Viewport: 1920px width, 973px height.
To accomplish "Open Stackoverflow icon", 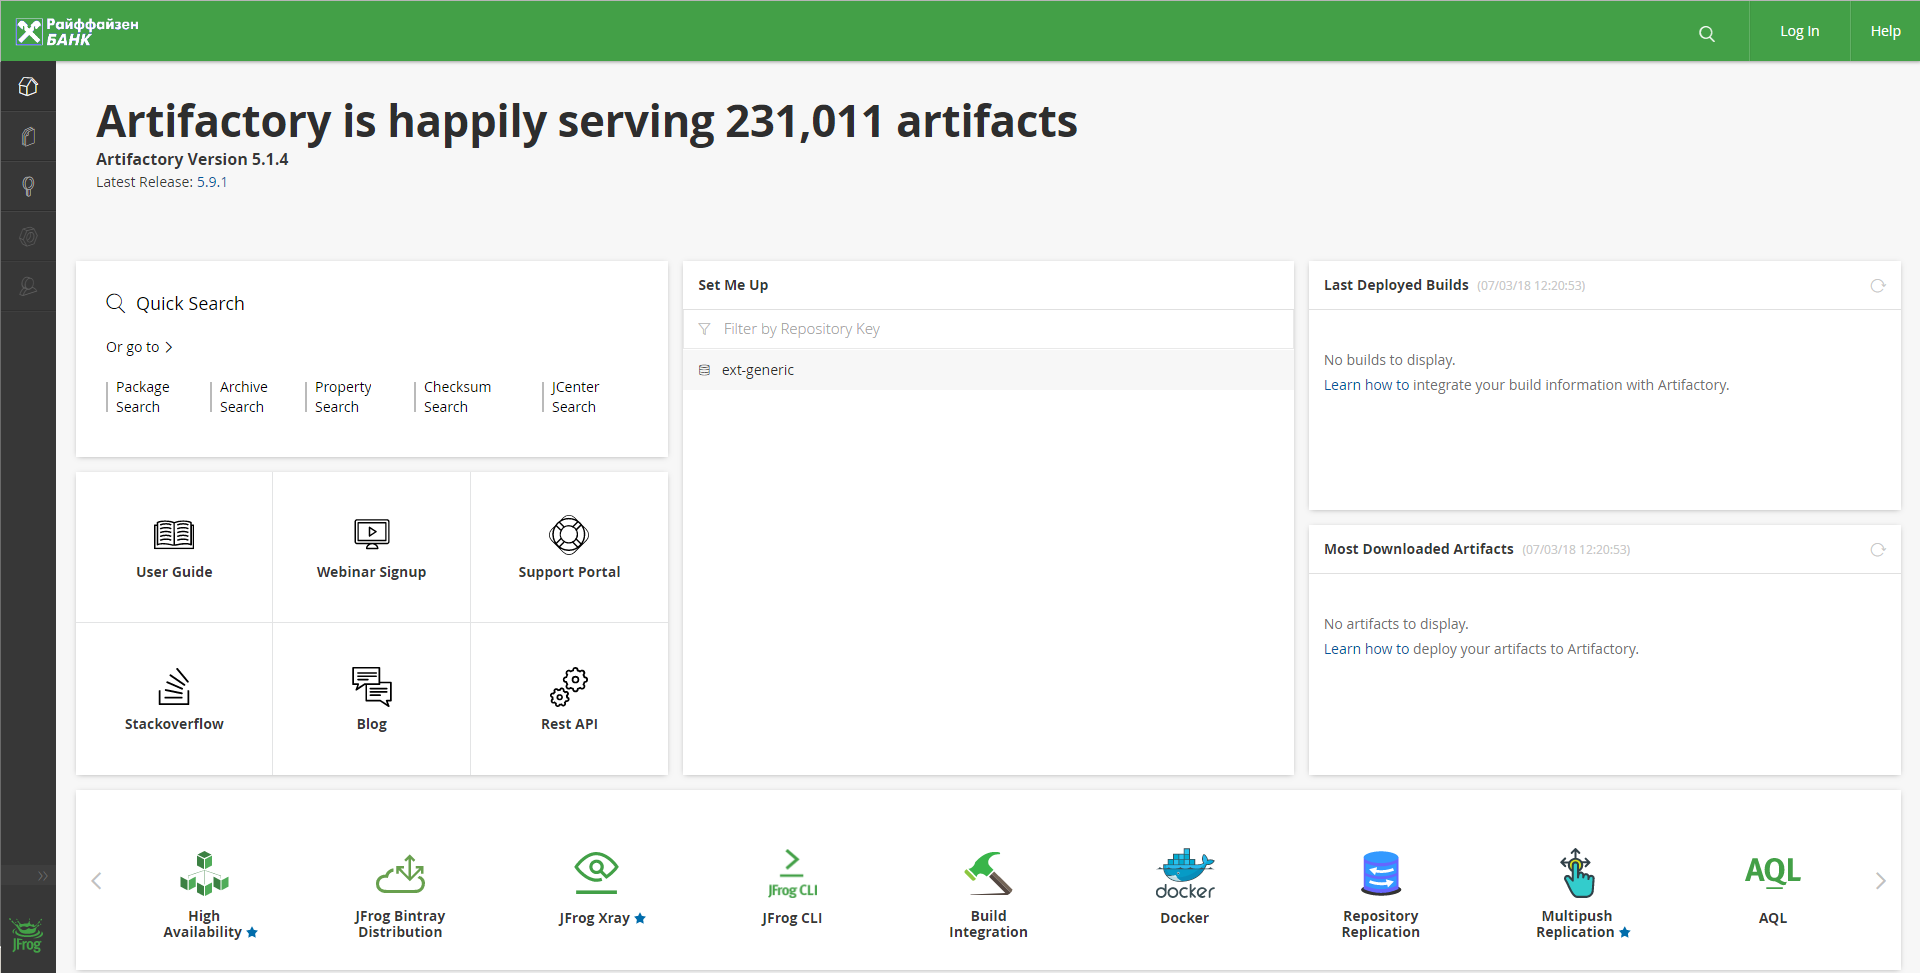I will click(174, 687).
